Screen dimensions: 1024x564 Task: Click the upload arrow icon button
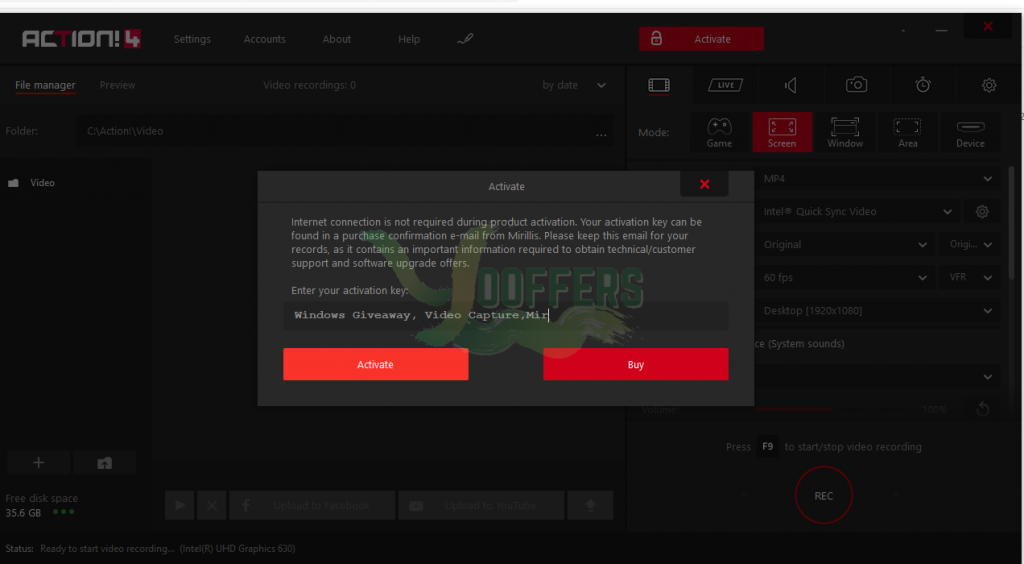(590, 505)
